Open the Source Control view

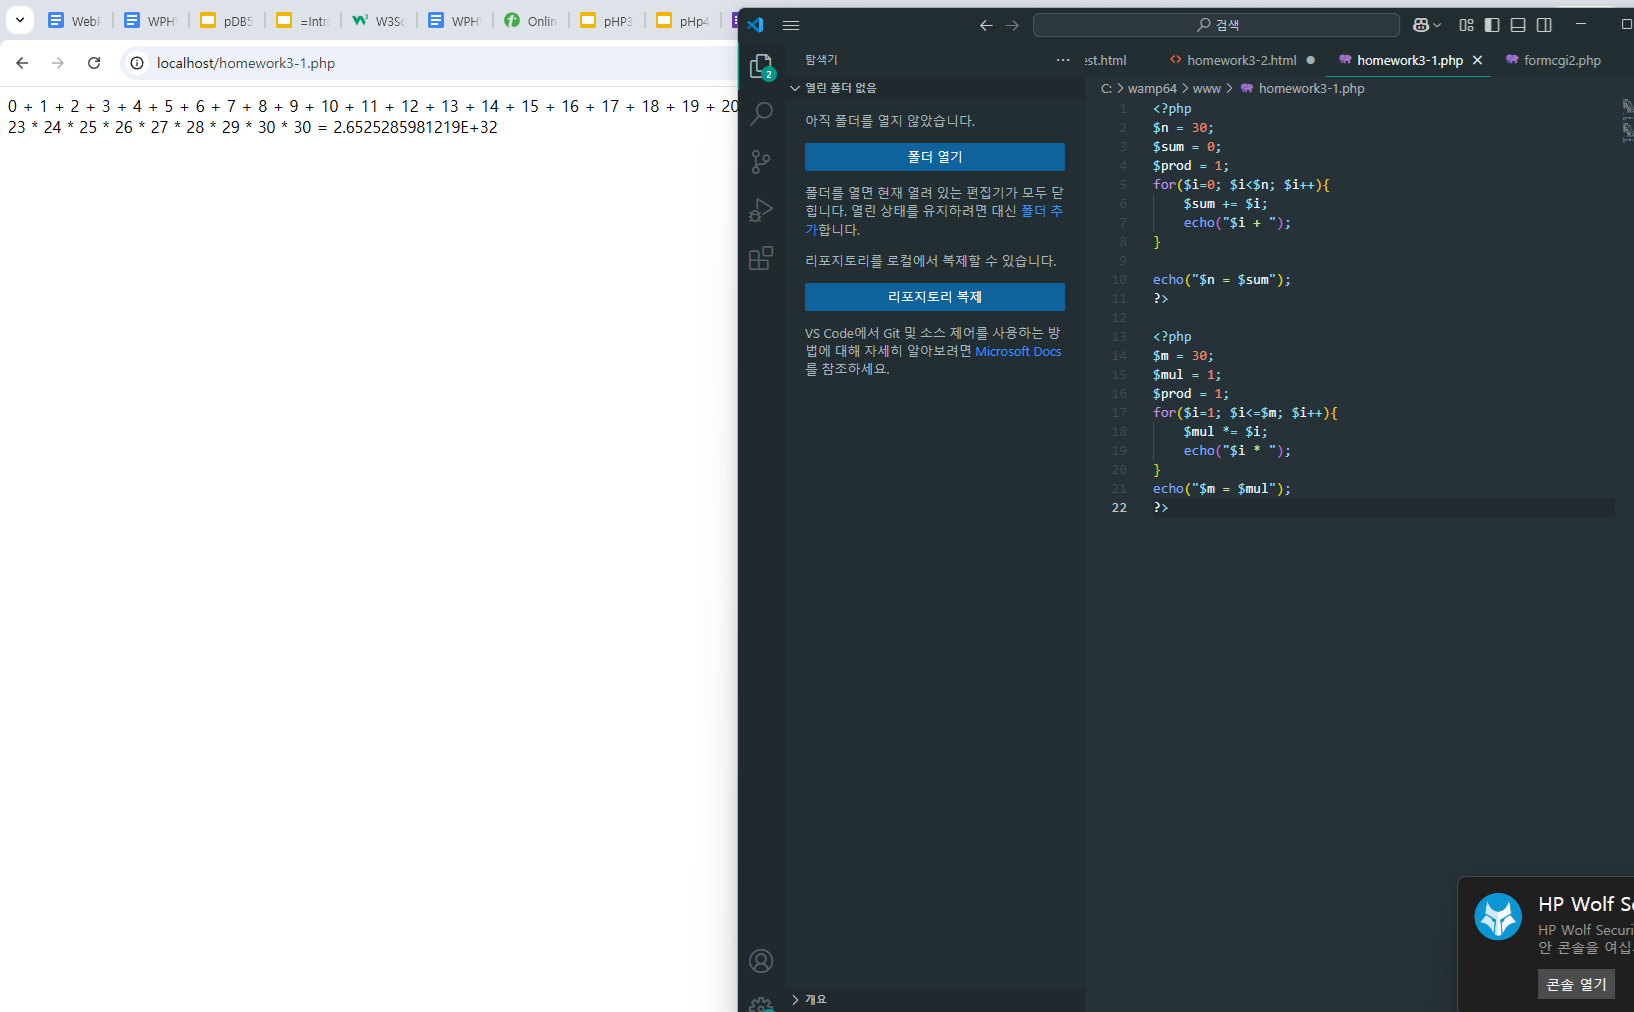tap(761, 162)
